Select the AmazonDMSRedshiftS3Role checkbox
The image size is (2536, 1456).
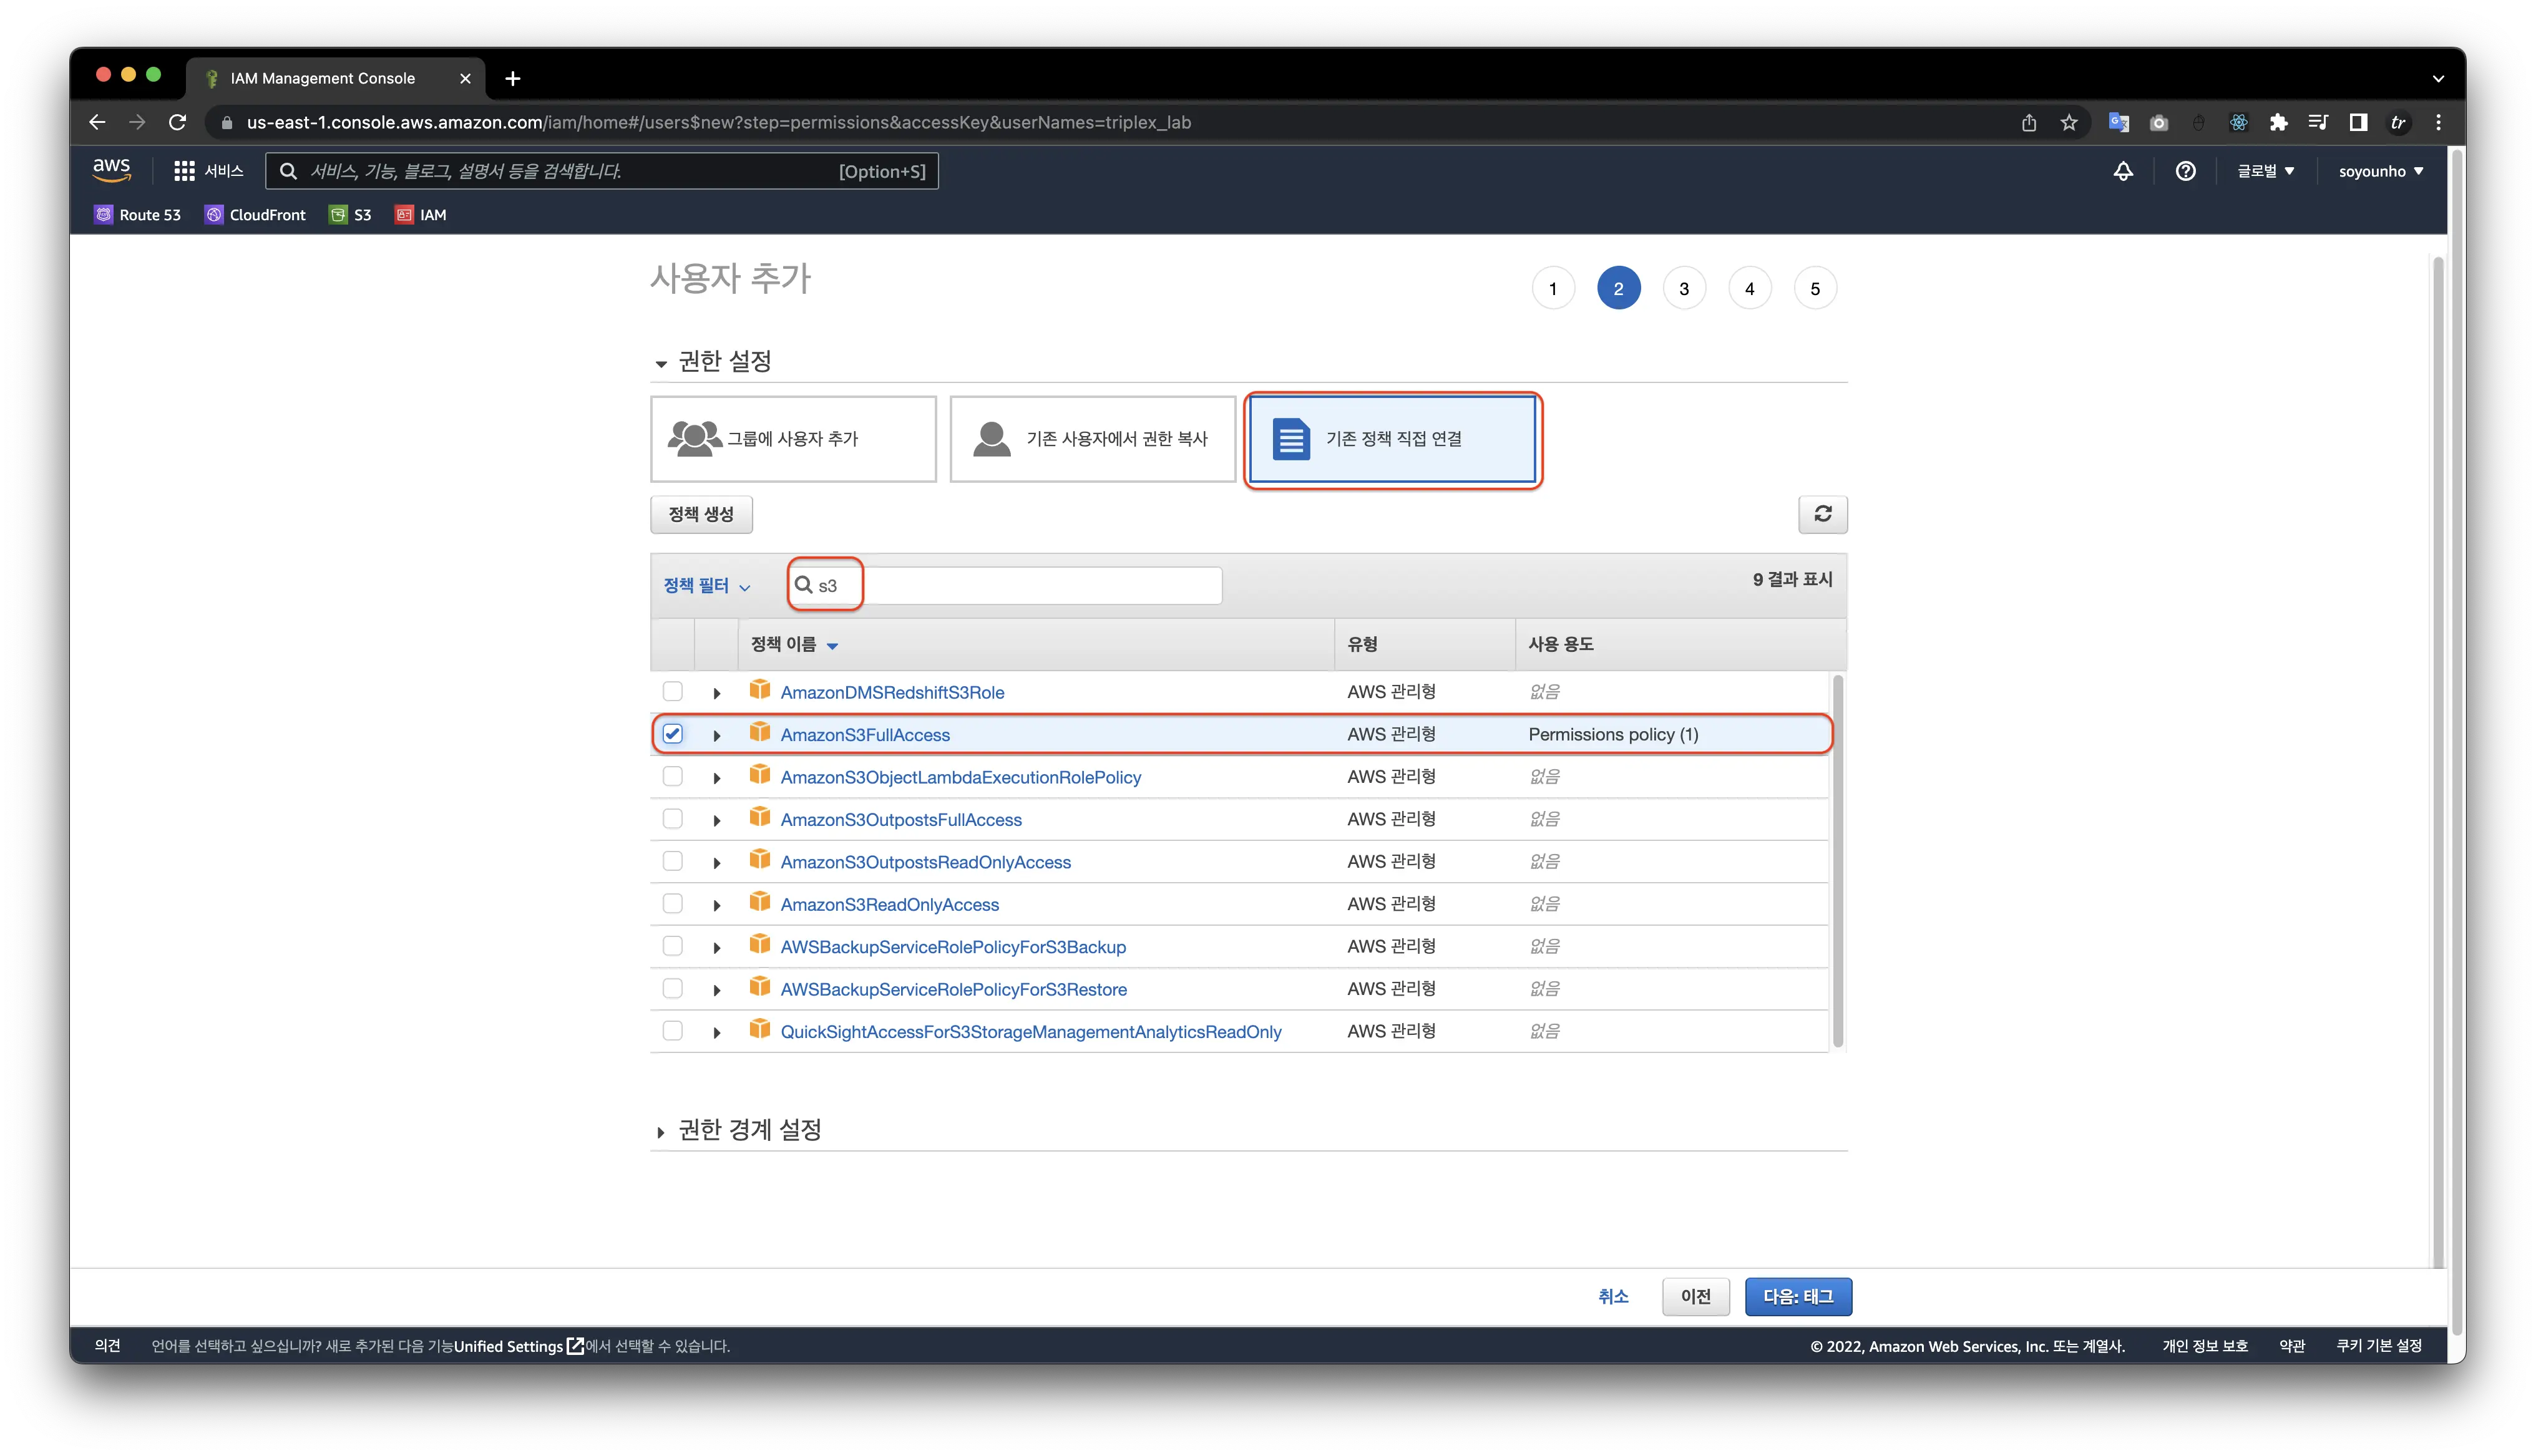(673, 692)
